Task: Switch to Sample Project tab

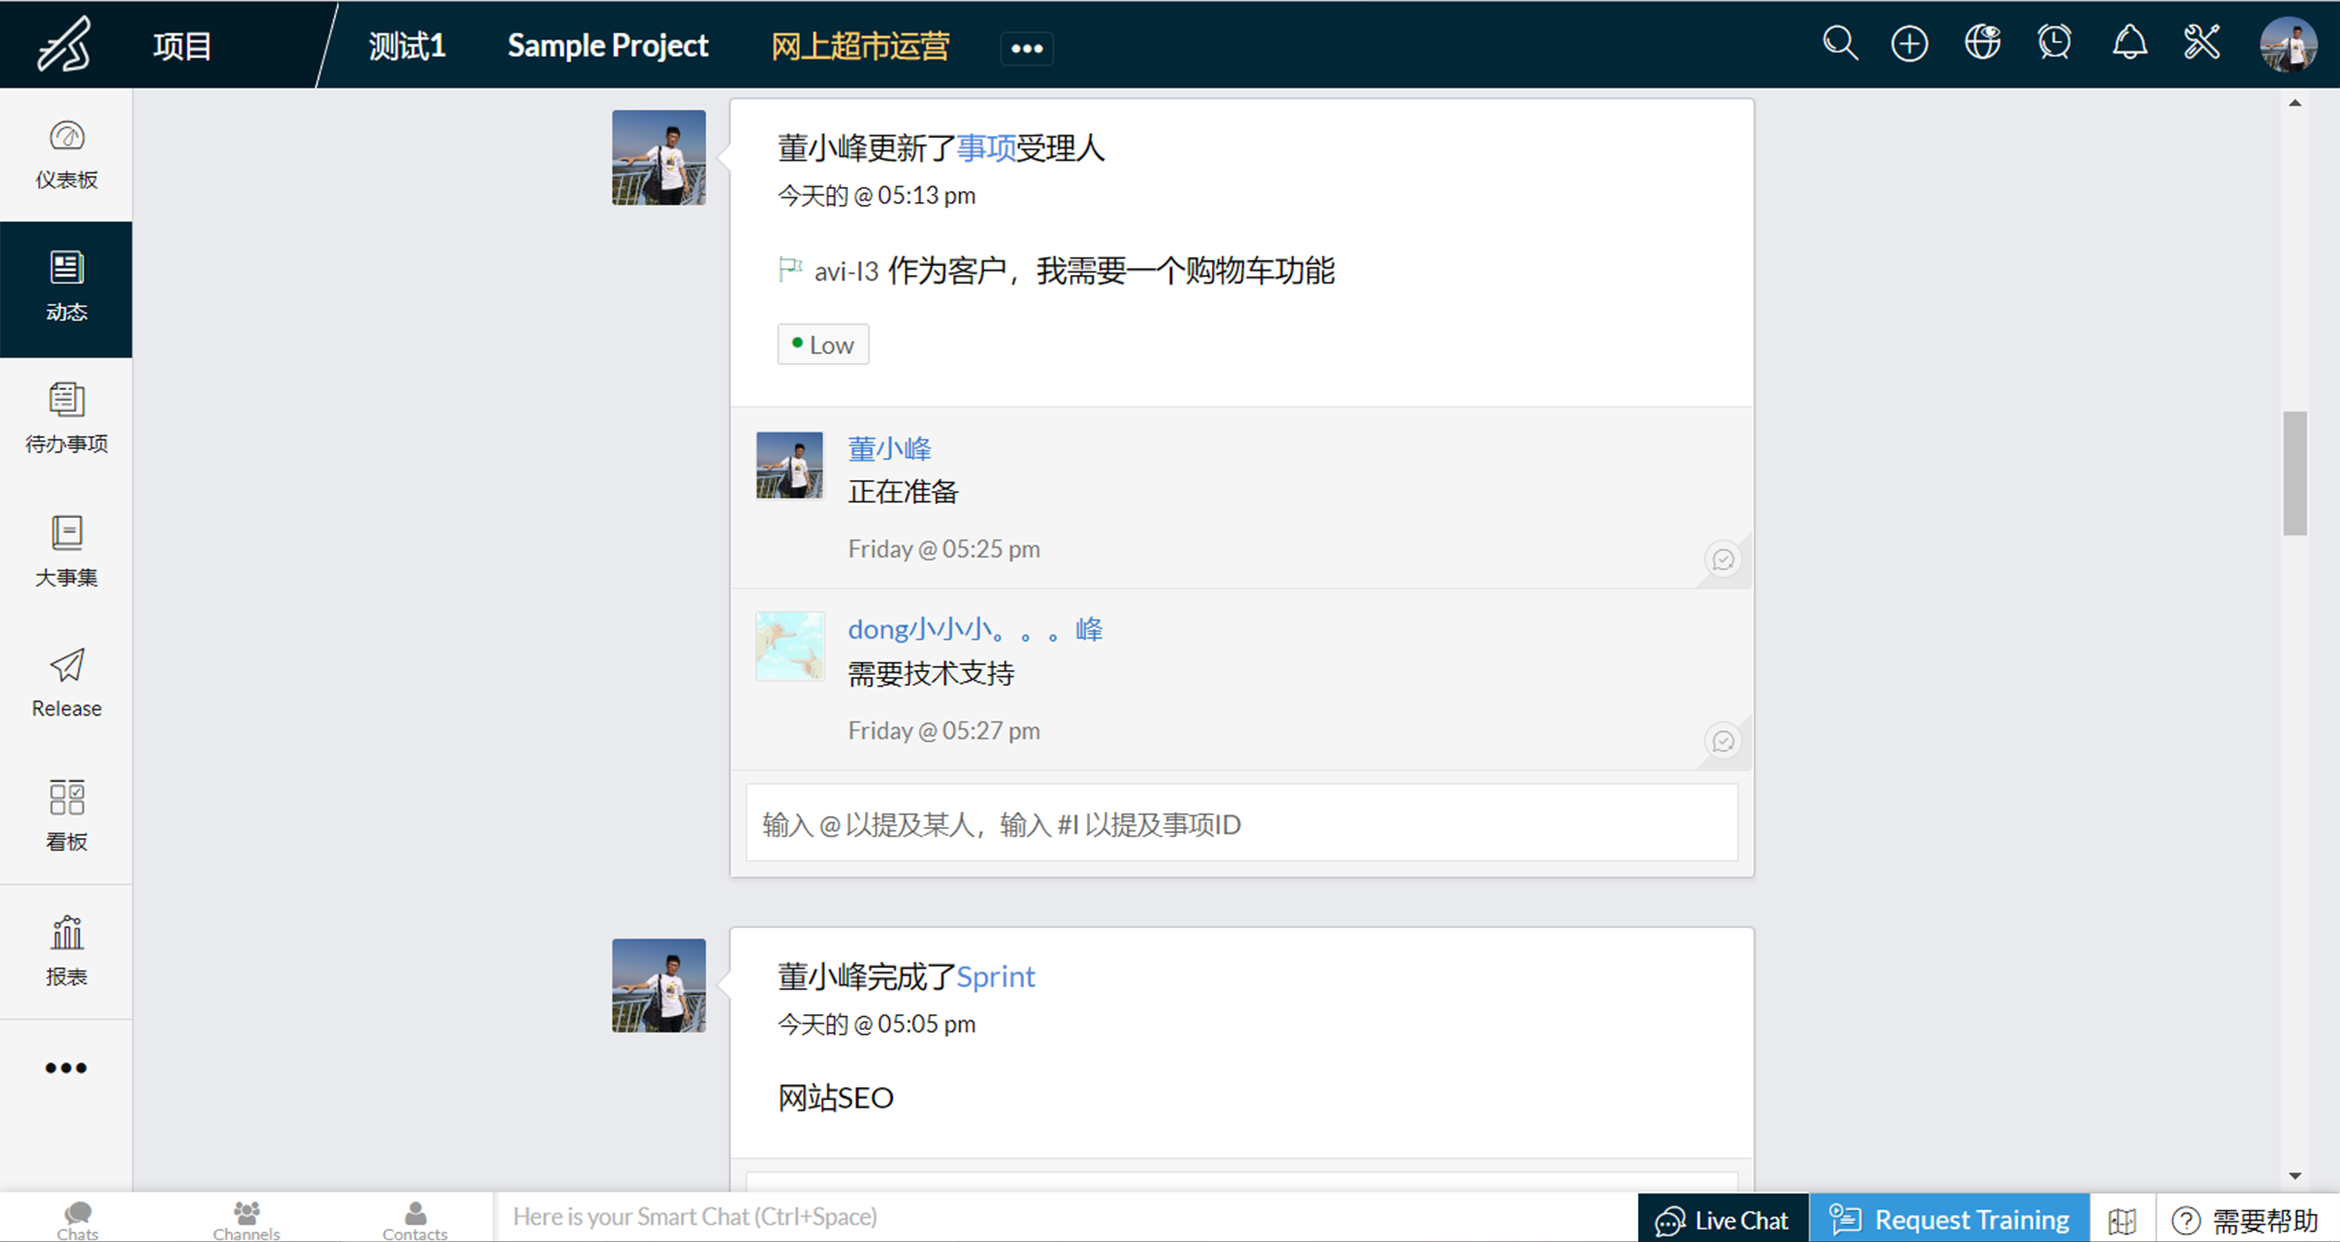Action: (x=607, y=46)
